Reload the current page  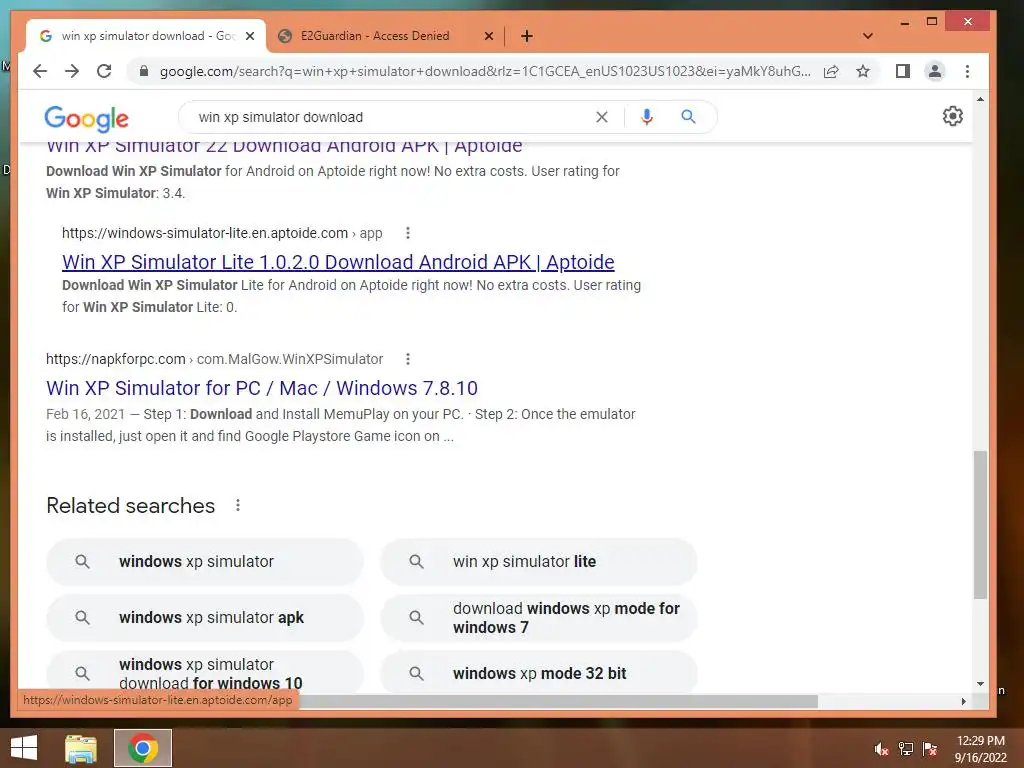click(x=104, y=71)
